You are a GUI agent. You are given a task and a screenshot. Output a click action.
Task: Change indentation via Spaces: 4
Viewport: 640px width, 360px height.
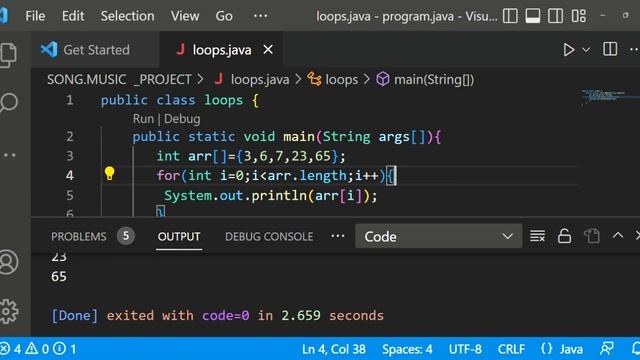point(407,349)
